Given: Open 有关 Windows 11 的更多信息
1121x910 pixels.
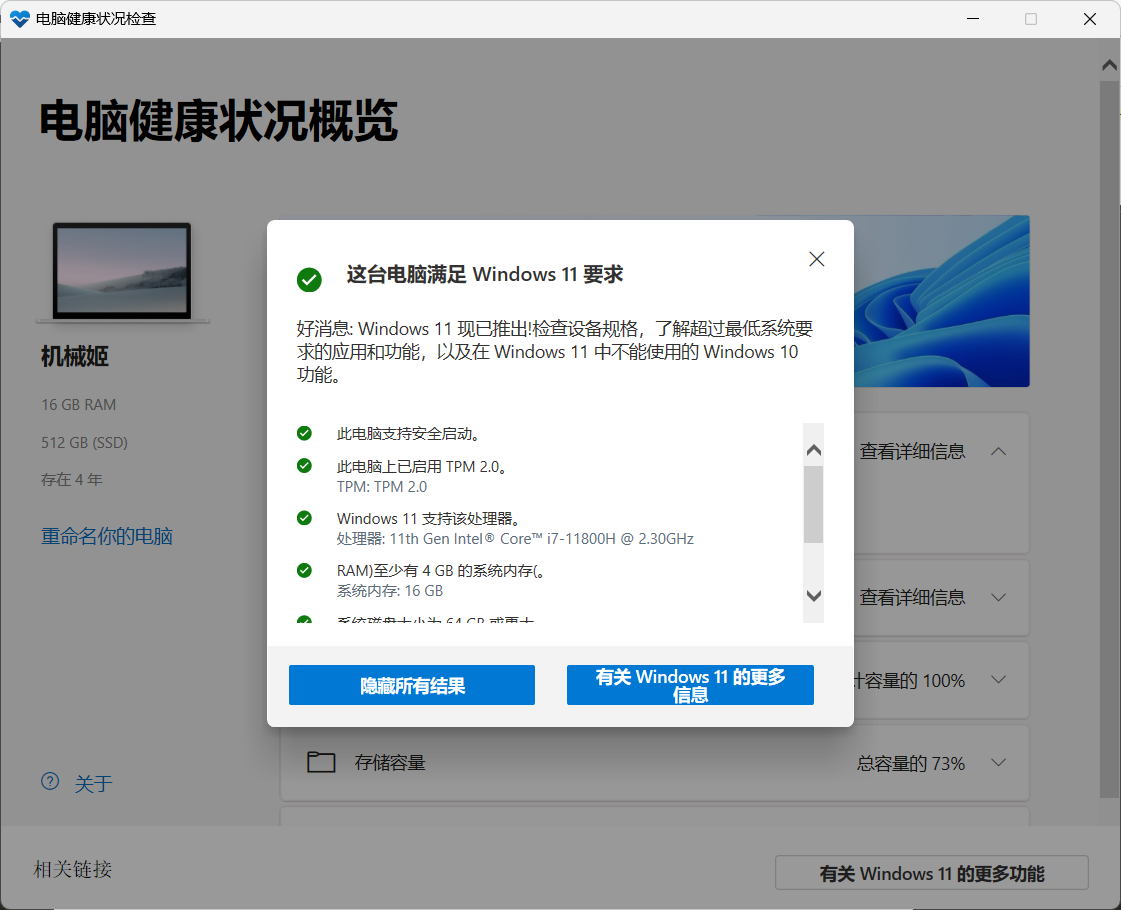Looking at the screenshot, I should pyautogui.click(x=690, y=685).
